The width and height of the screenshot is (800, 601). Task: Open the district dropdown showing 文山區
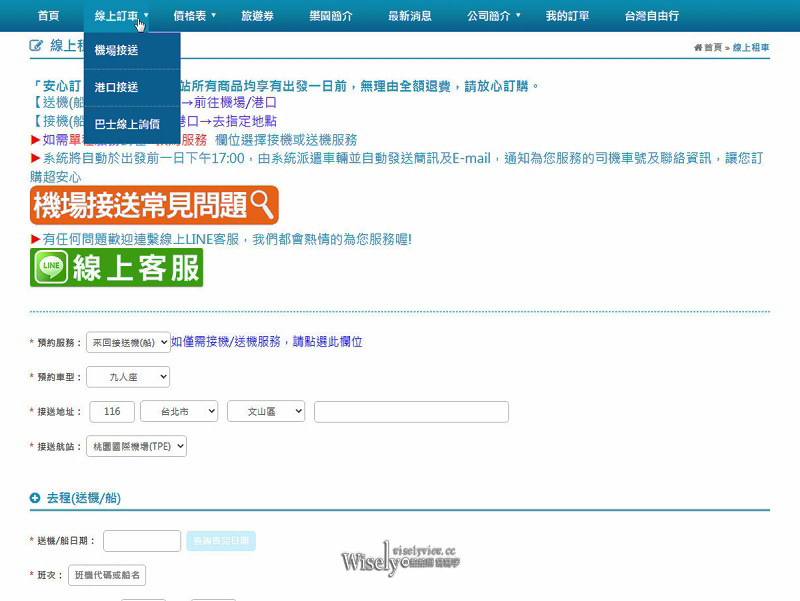265,412
